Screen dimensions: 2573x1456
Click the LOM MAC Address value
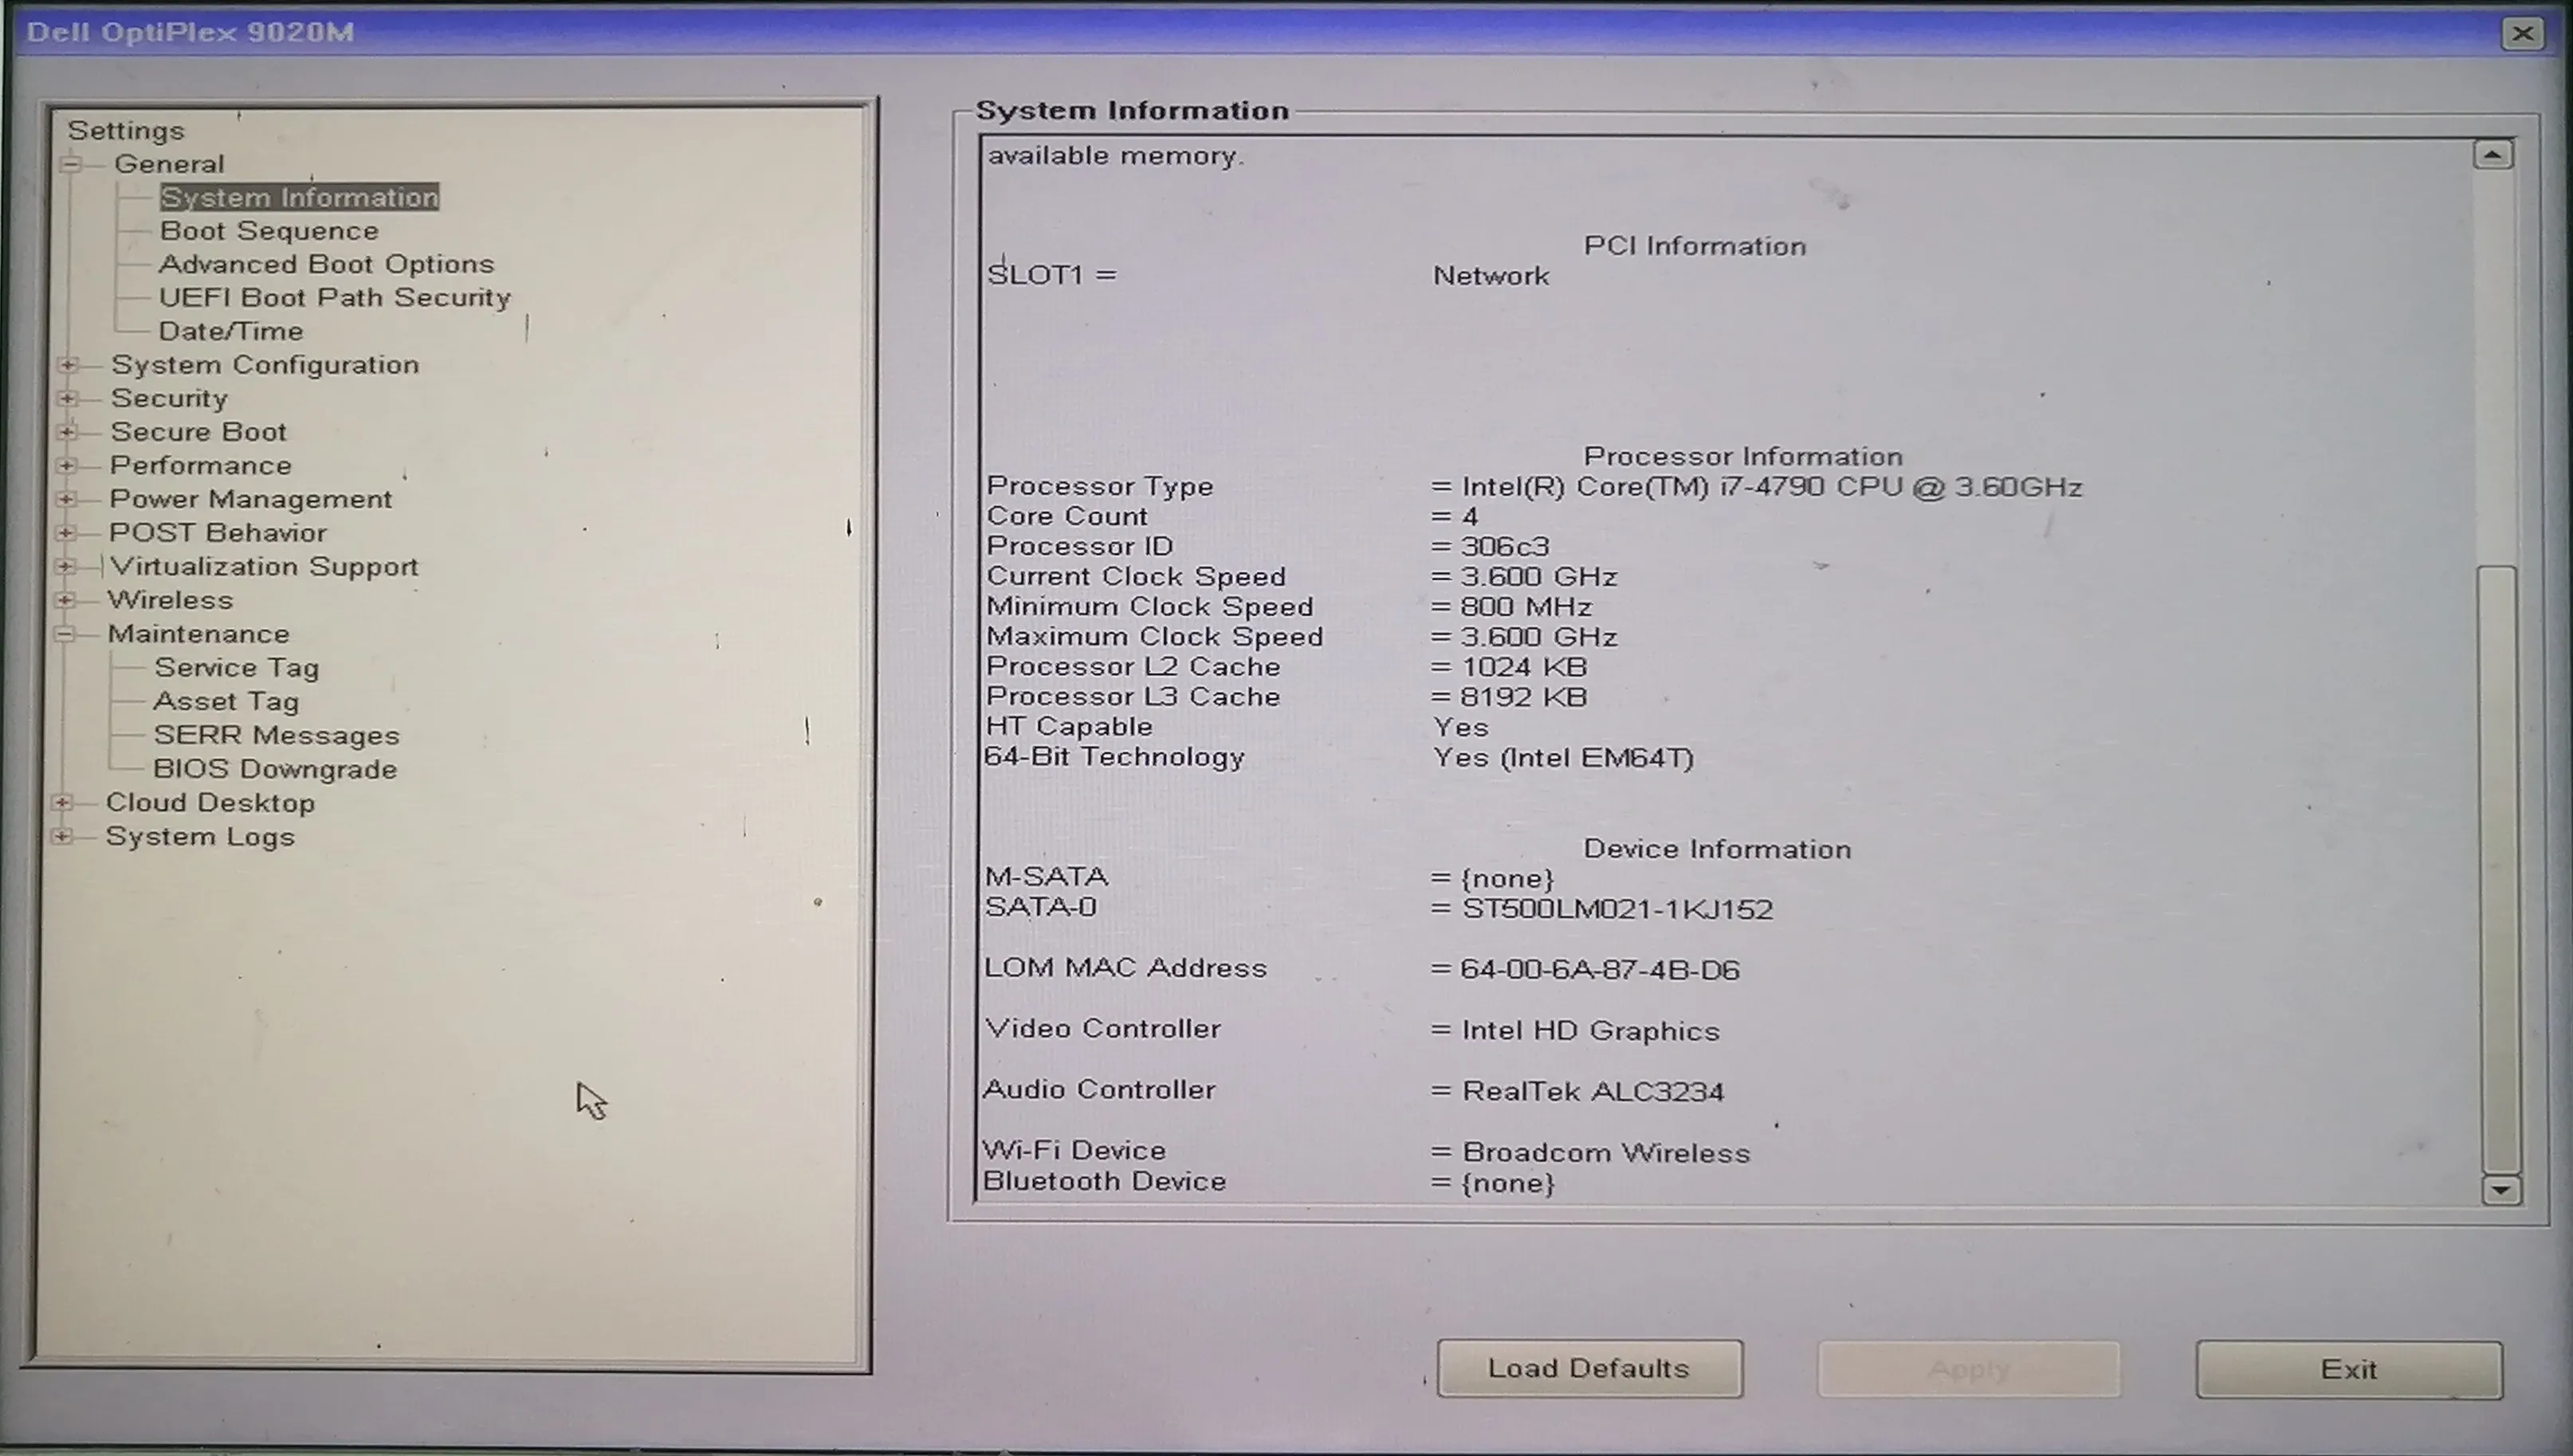(1600, 970)
